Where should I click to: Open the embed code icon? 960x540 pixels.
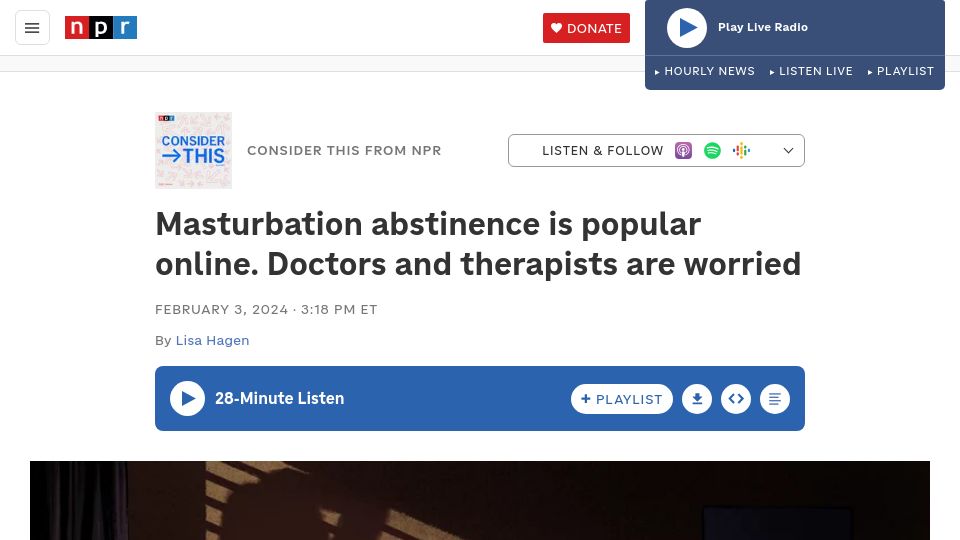coord(736,399)
